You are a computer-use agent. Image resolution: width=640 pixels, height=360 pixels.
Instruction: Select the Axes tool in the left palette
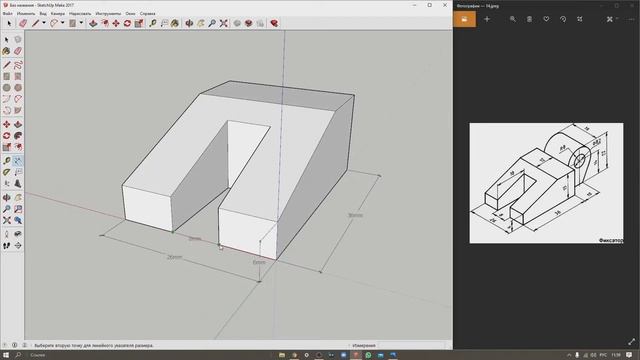7,184
